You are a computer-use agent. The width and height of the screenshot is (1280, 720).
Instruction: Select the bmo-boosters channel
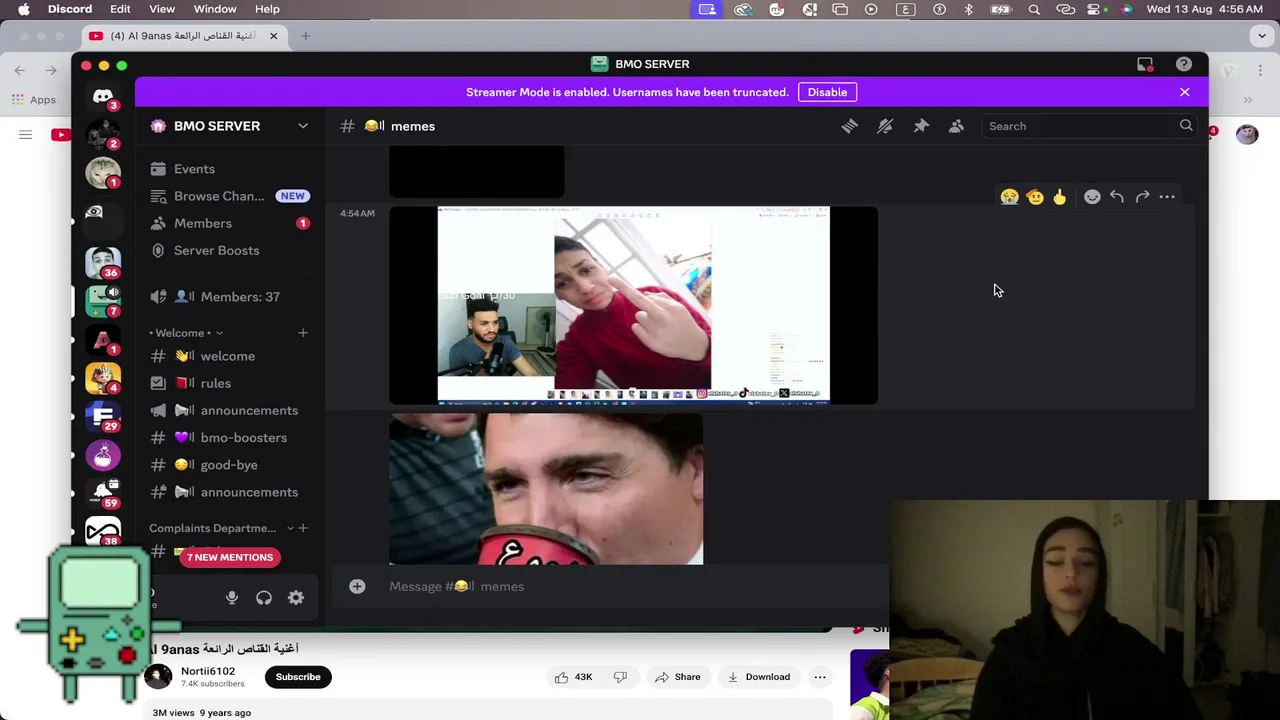tap(229, 438)
